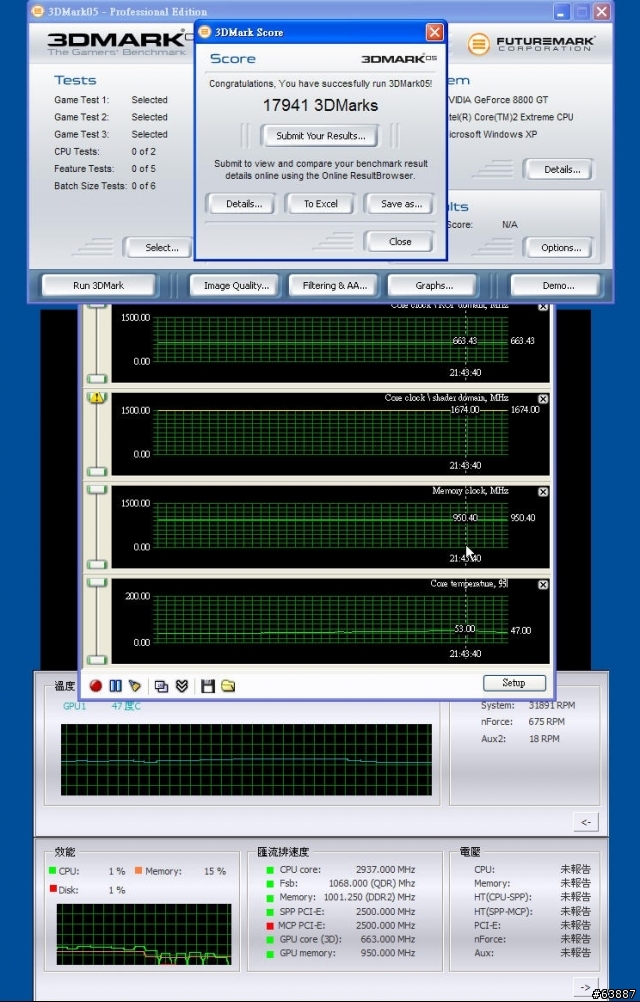Click Game Test 1 Selected row
This screenshot has width=640, height=1002.
click(111, 100)
